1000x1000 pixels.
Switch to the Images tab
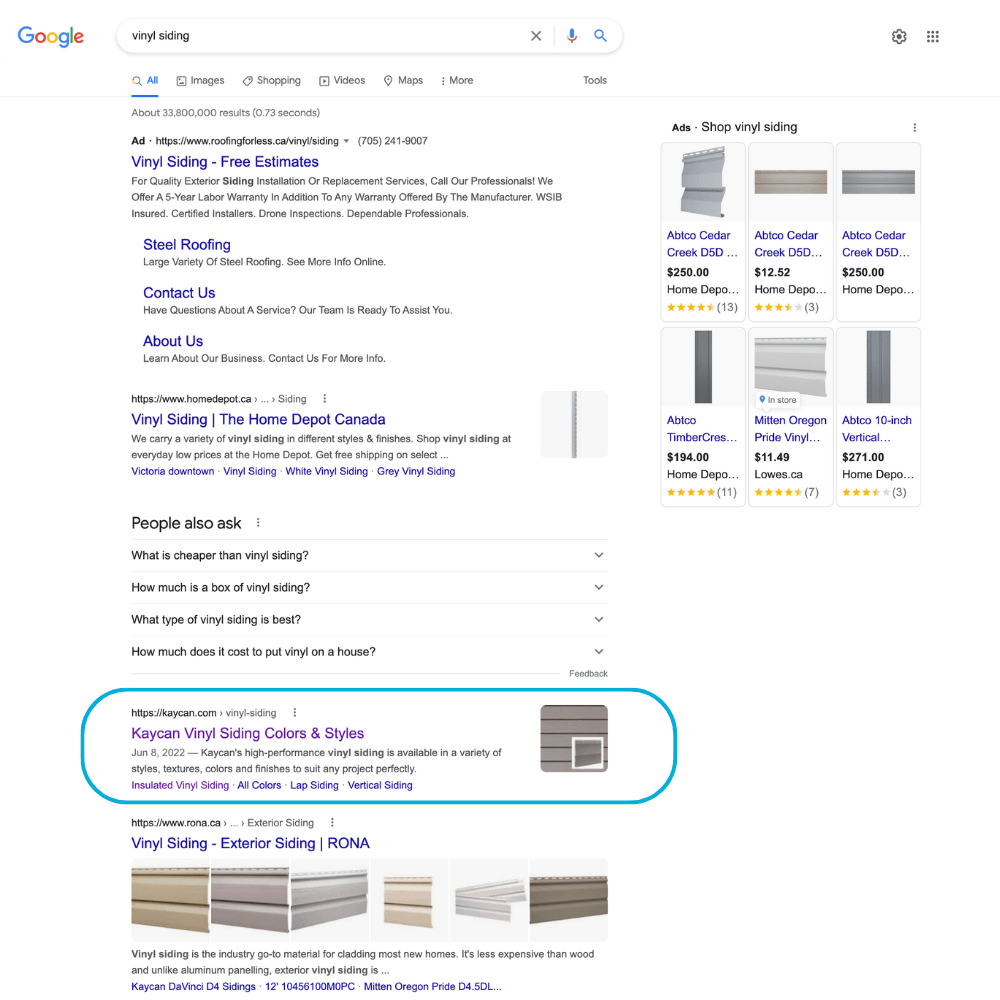pos(200,80)
